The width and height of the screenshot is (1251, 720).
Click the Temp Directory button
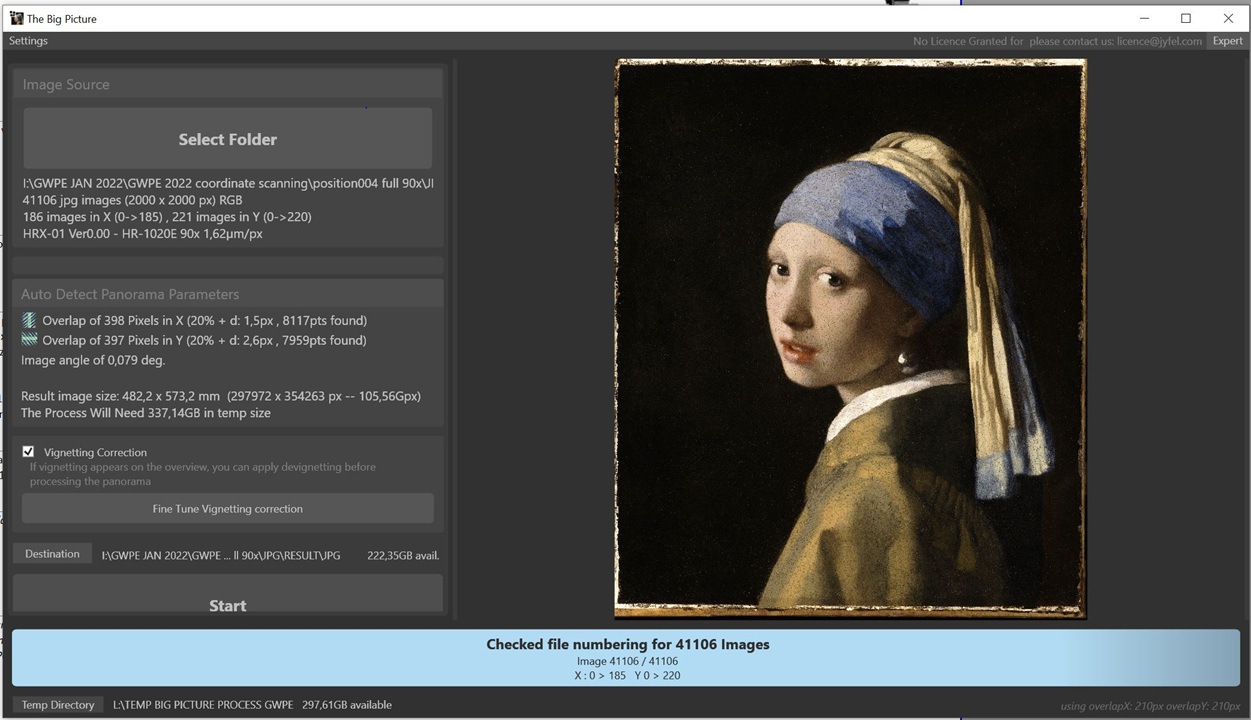pos(58,705)
